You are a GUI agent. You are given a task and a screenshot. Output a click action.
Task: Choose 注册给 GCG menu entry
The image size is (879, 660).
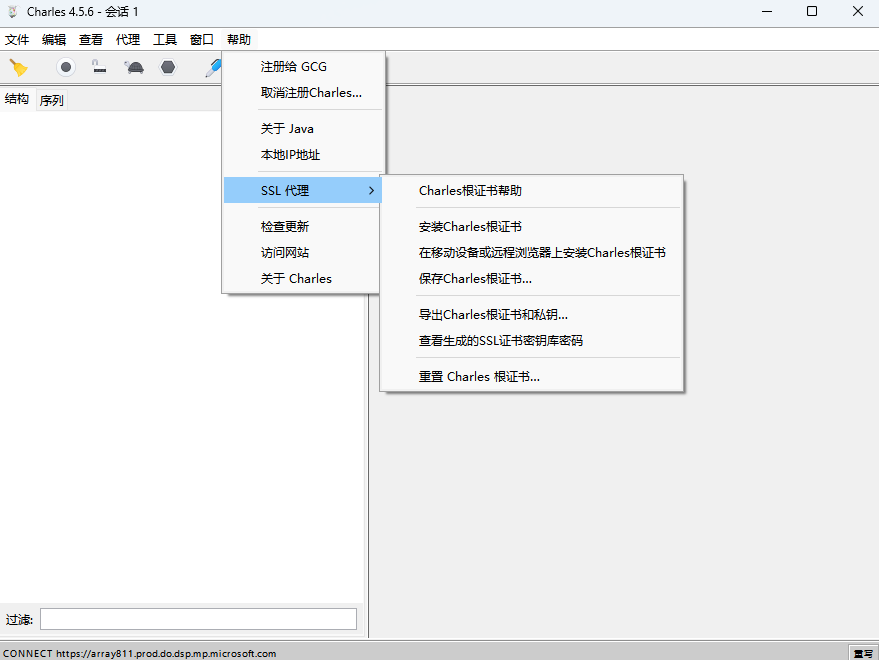(303, 67)
